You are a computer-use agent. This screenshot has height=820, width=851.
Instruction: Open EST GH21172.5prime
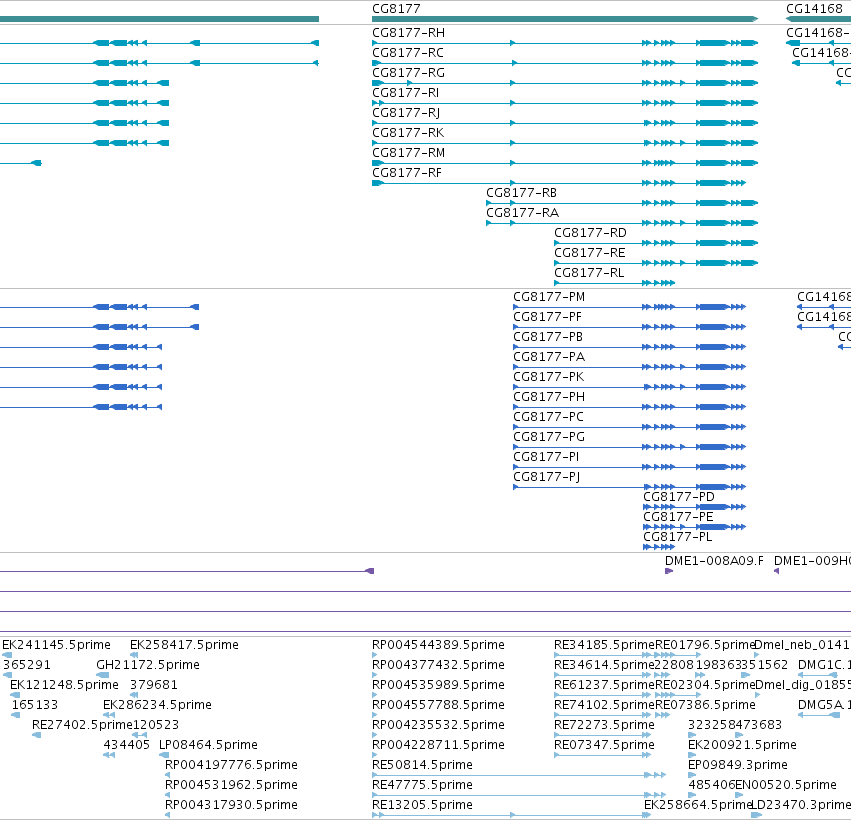[x=148, y=665]
